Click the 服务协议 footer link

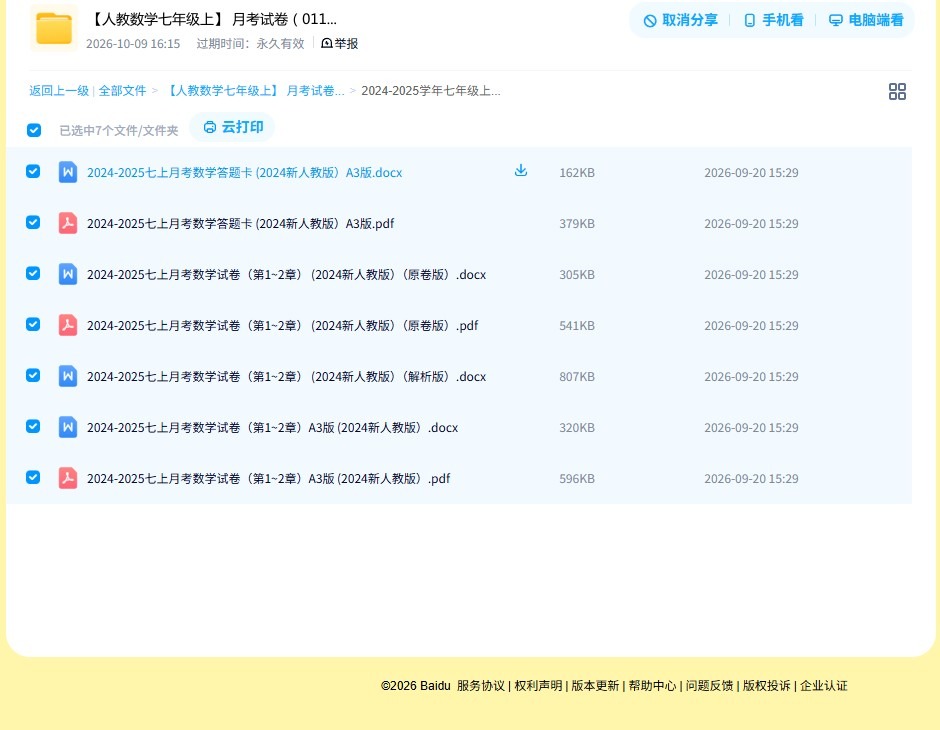pyautogui.click(x=481, y=686)
